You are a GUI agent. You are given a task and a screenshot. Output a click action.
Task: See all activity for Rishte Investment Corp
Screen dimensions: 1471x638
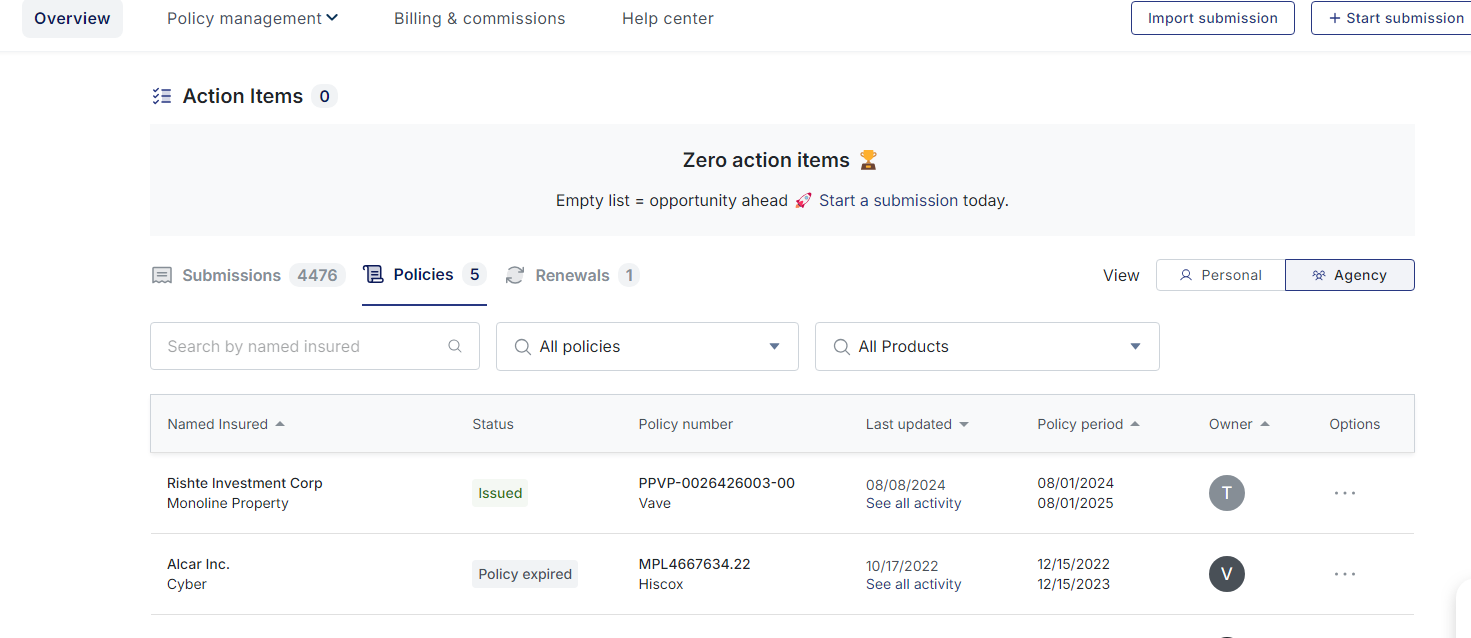click(913, 504)
